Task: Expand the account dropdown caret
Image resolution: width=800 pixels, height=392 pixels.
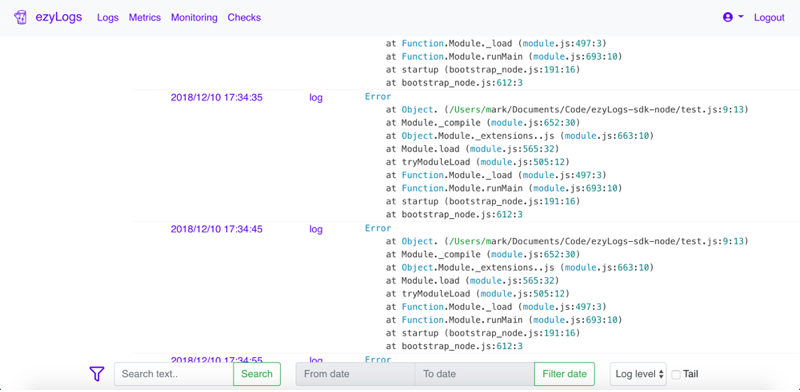Action: 741,17
